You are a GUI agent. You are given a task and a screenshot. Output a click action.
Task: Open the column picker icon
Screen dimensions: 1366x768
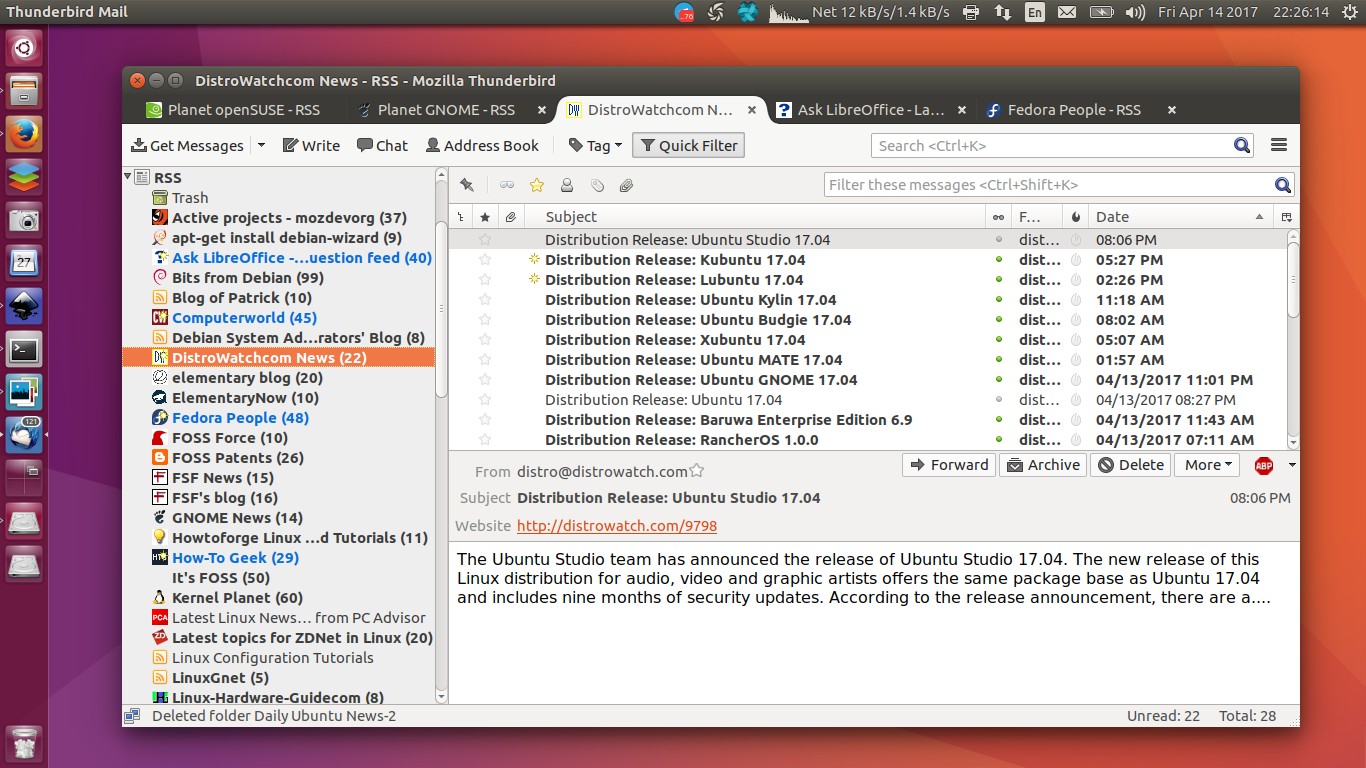[x=1286, y=217]
